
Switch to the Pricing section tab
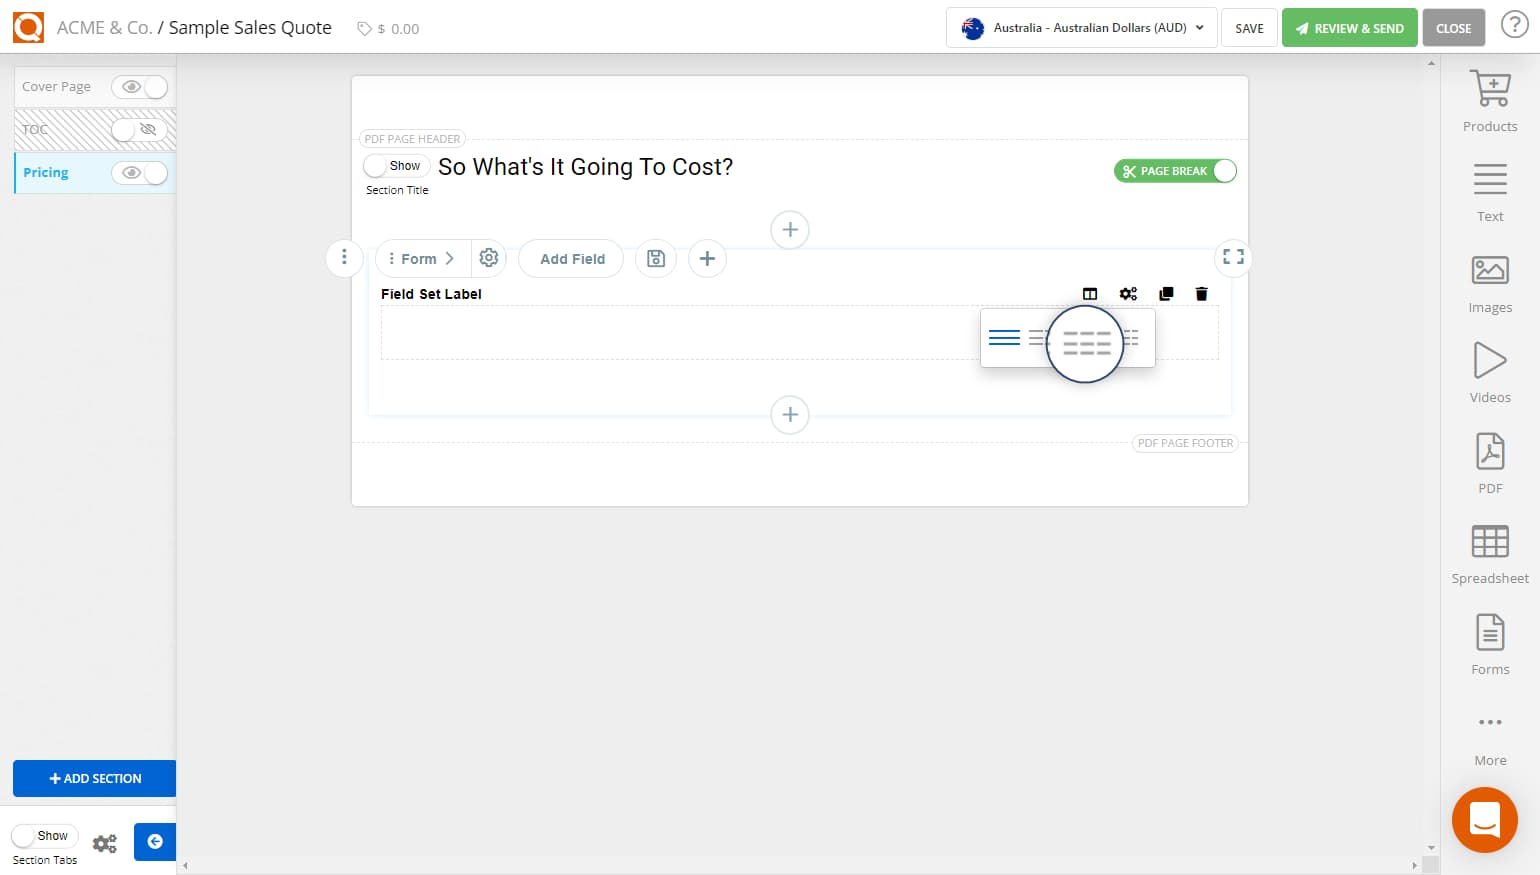pyautogui.click(x=45, y=172)
